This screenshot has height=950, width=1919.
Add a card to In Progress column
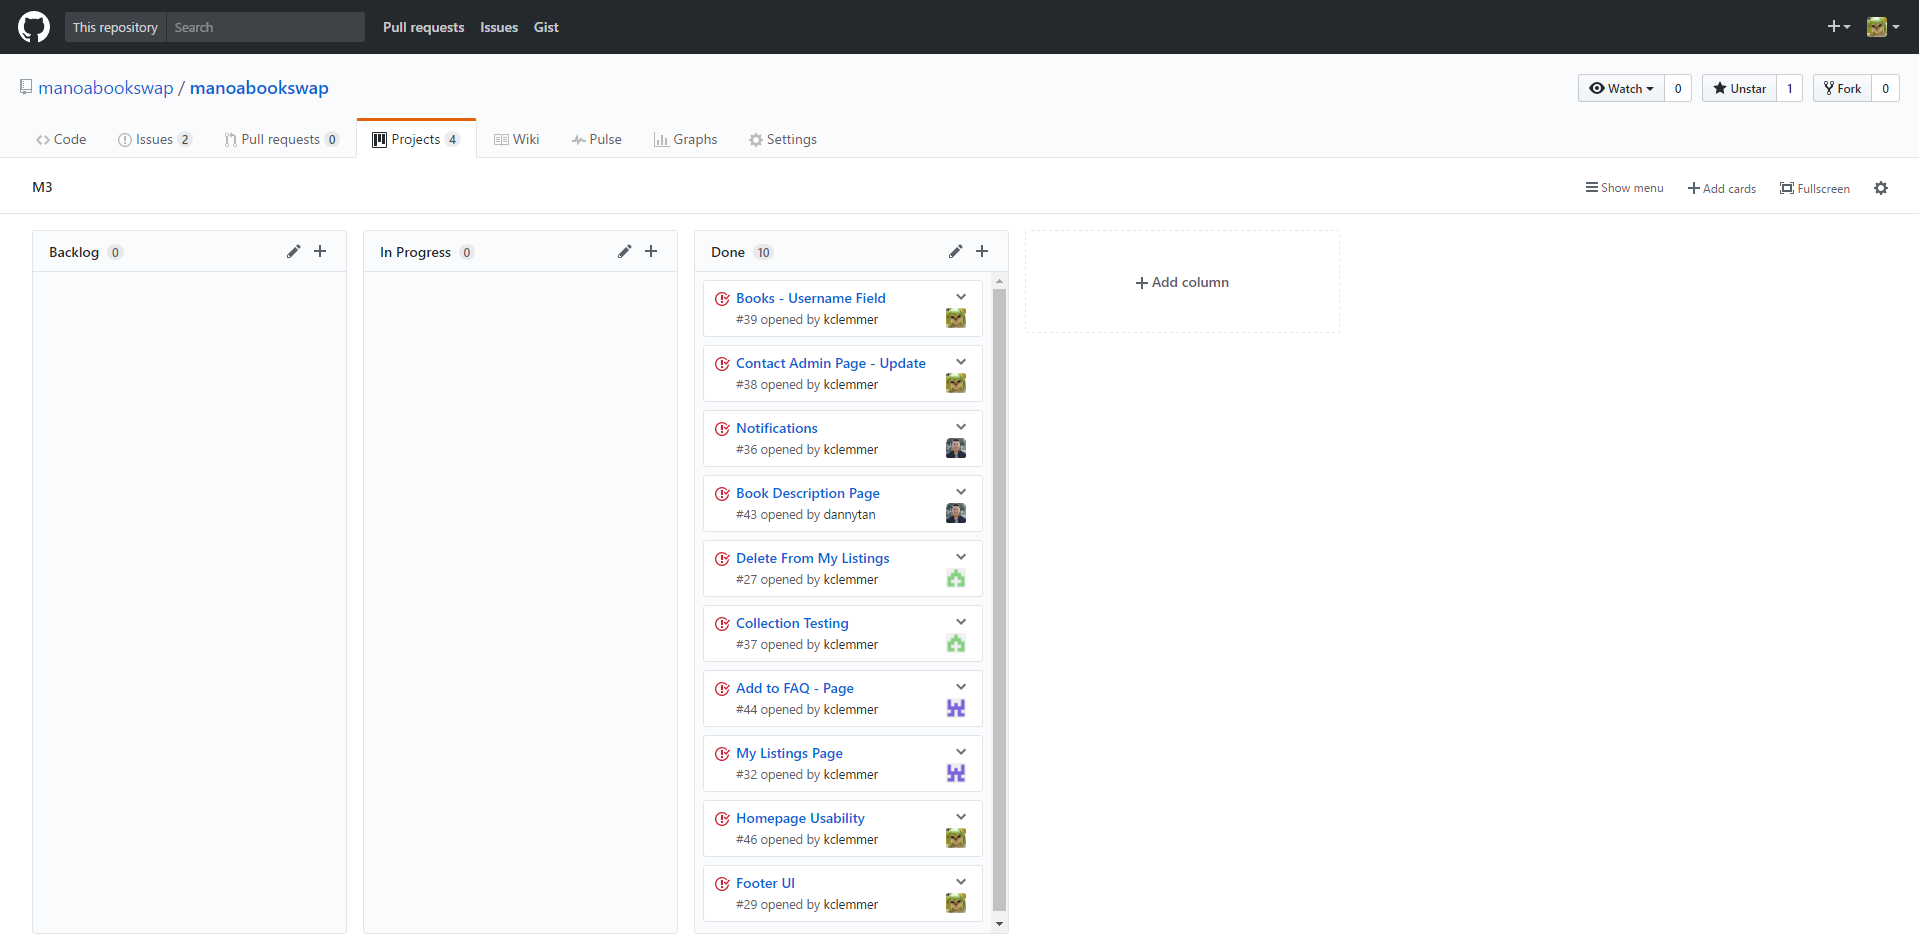tap(651, 251)
